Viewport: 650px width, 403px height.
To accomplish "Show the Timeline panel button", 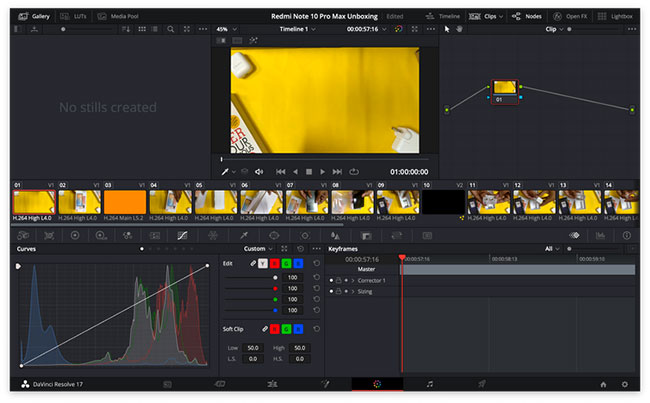I will tap(443, 17).
